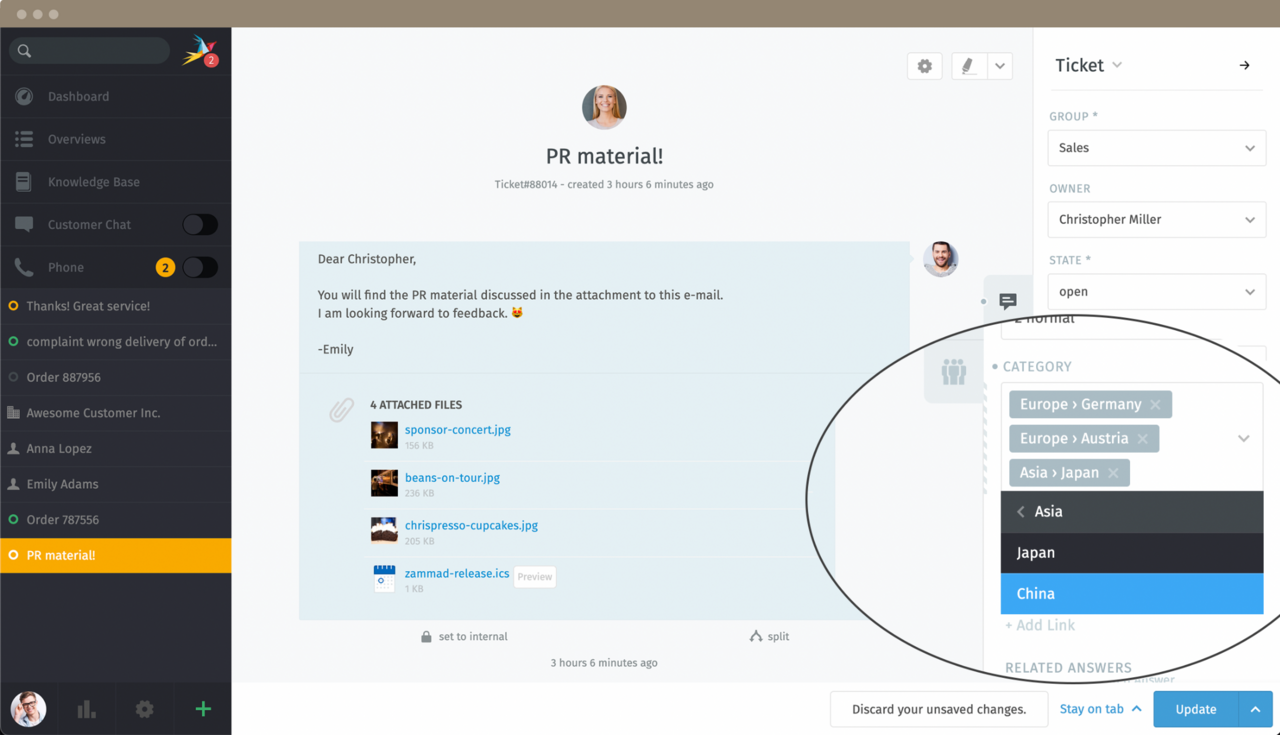
Task: Click beans-on-tour.jpg thumbnail image
Action: point(384,483)
